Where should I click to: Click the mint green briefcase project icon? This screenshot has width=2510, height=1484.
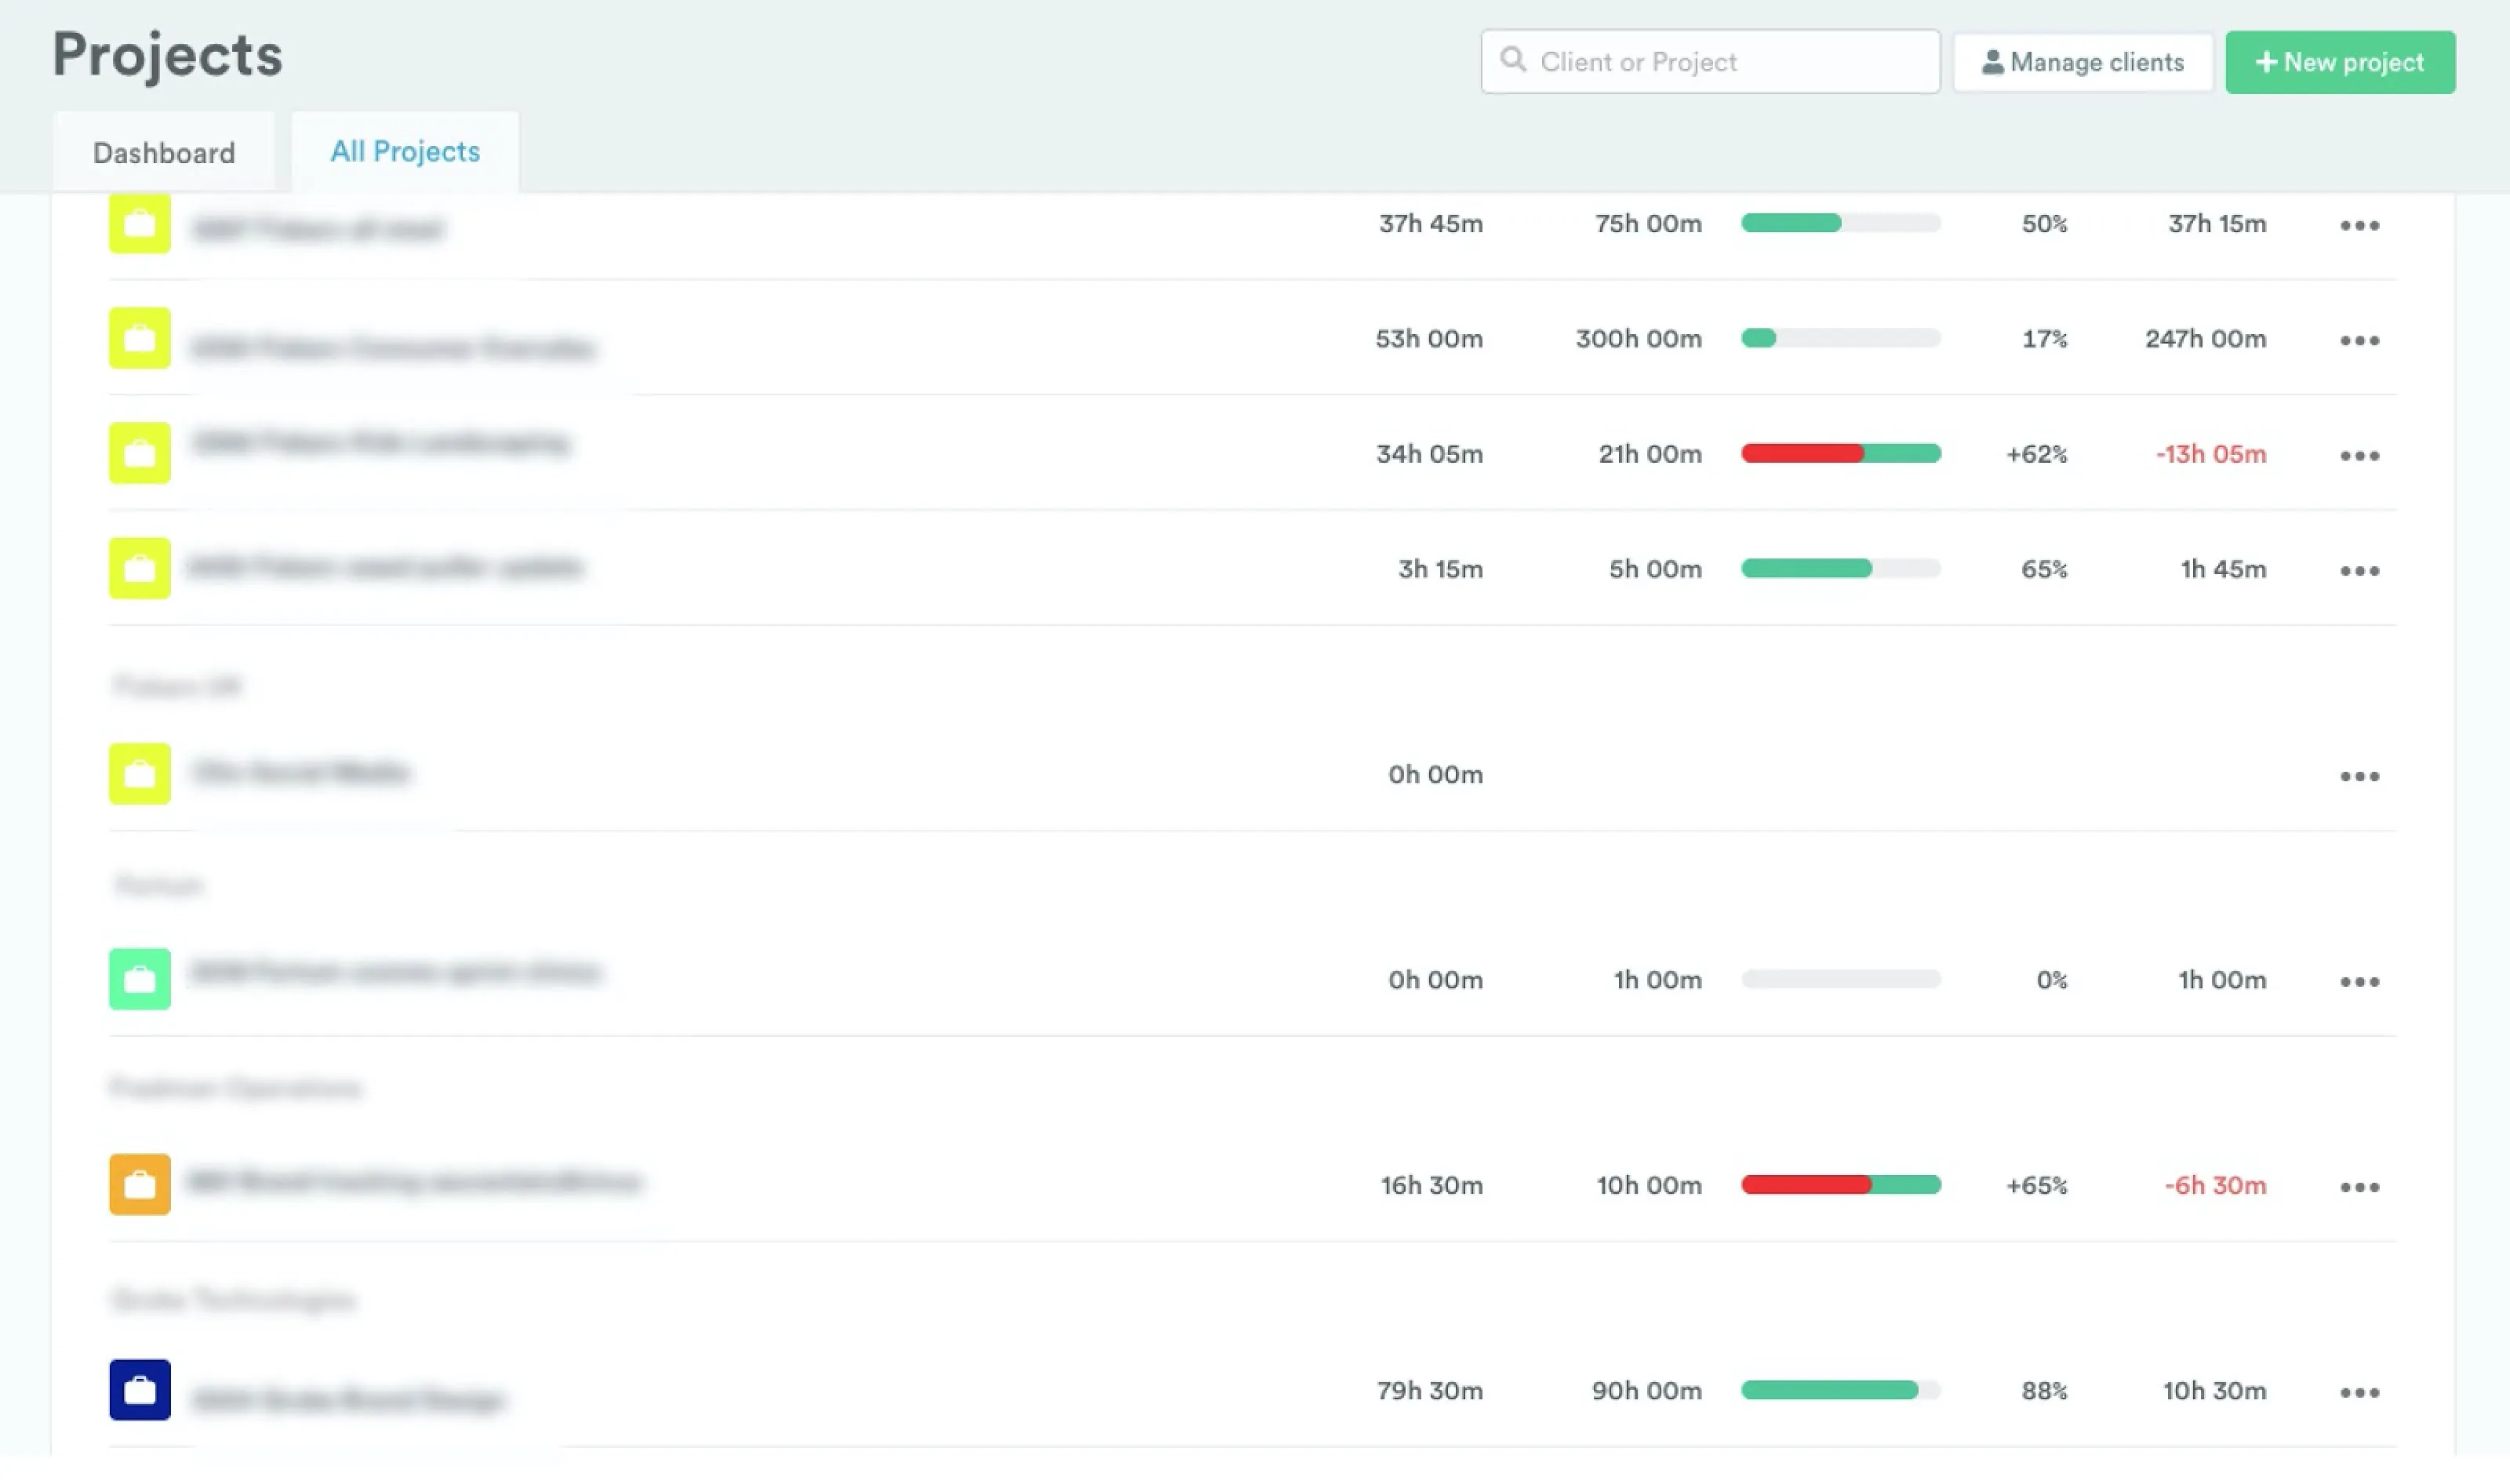pyautogui.click(x=139, y=979)
